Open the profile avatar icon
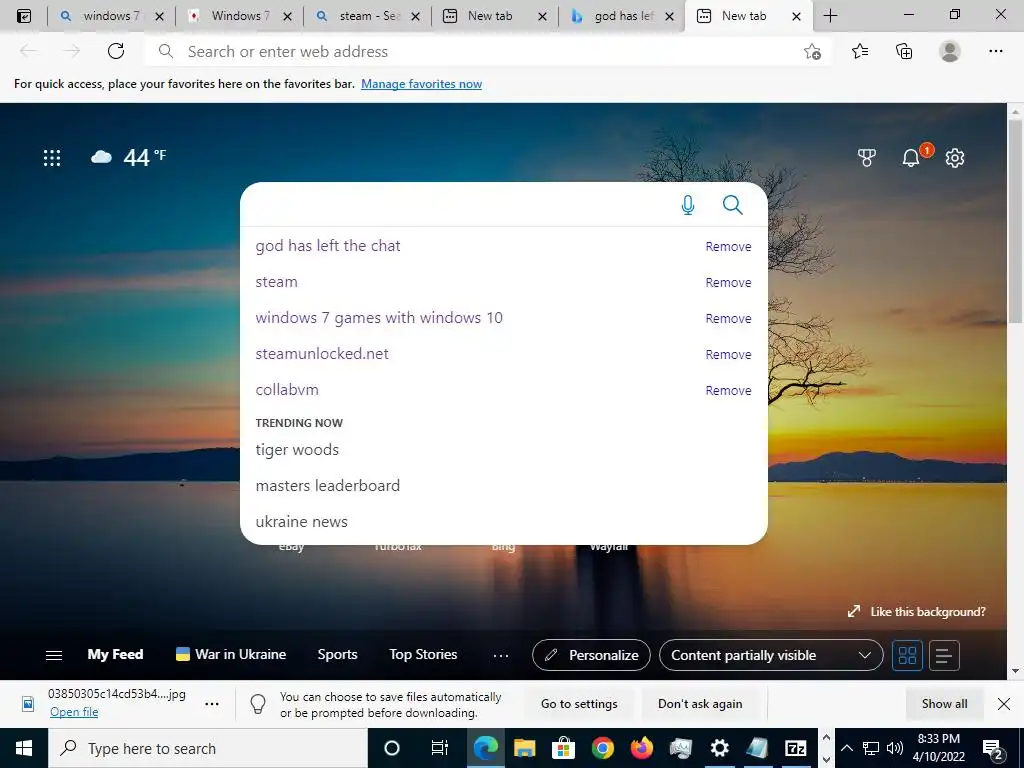 tap(950, 51)
